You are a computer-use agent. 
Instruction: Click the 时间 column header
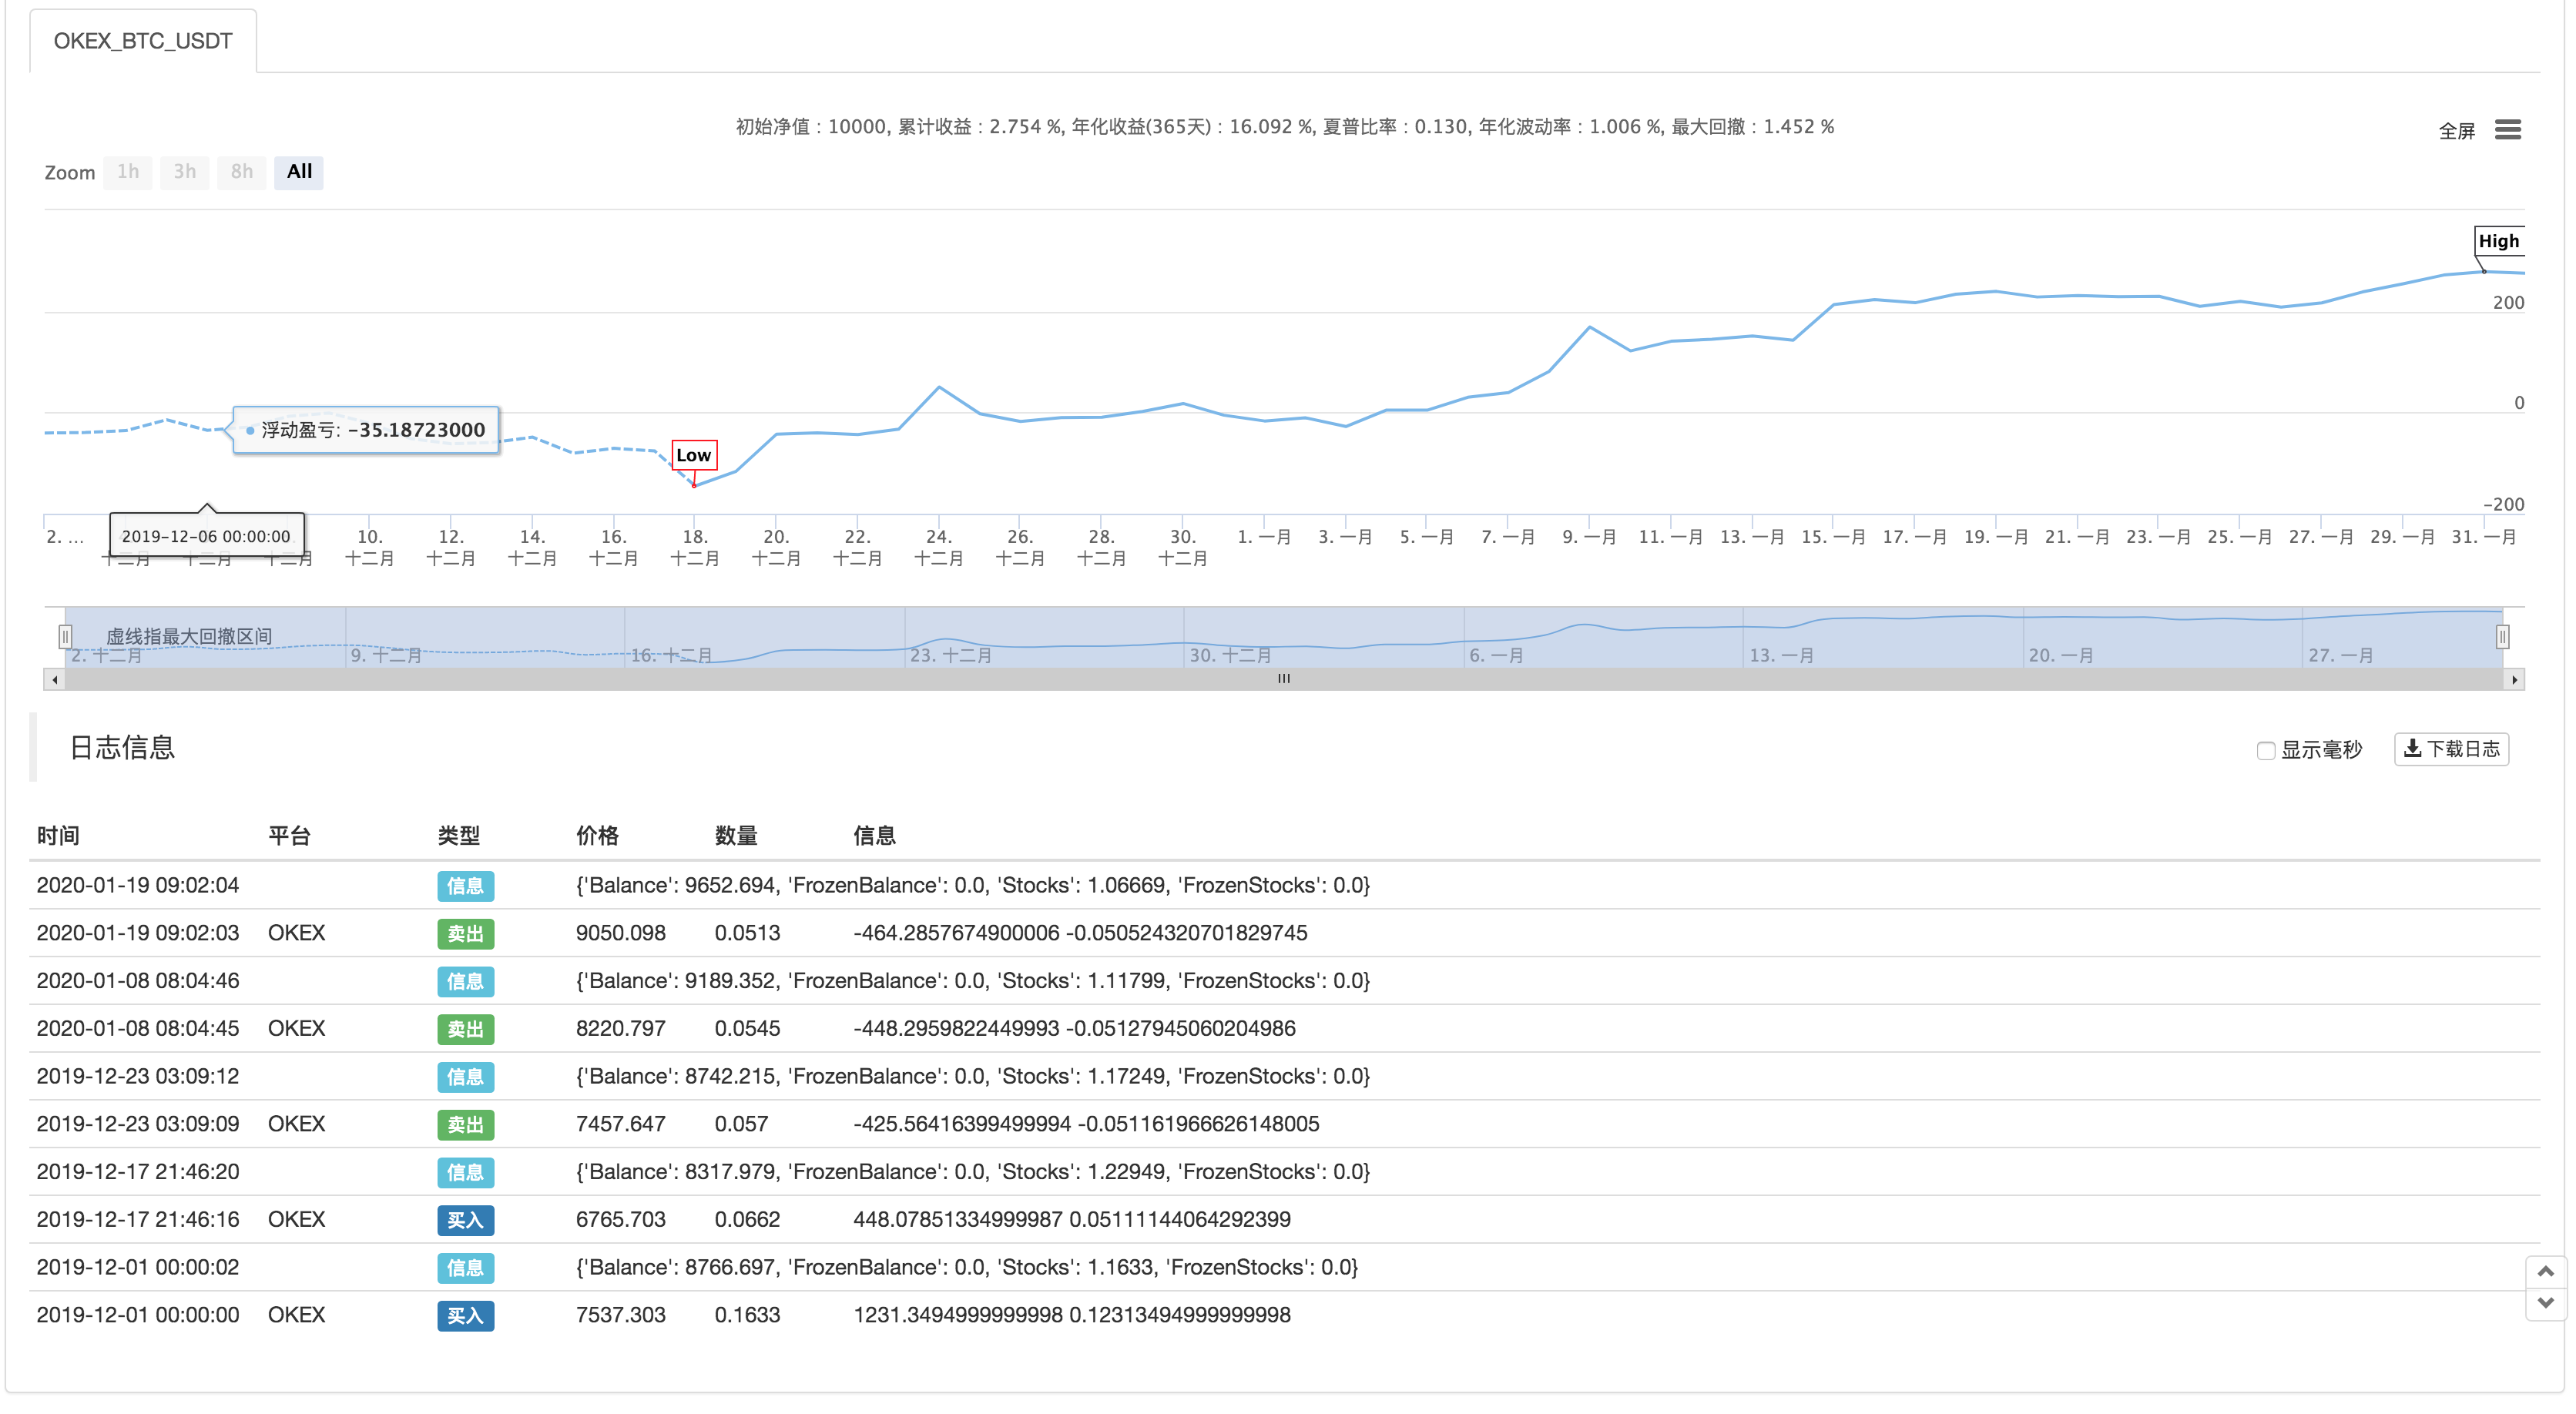click(x=58, y=836)
